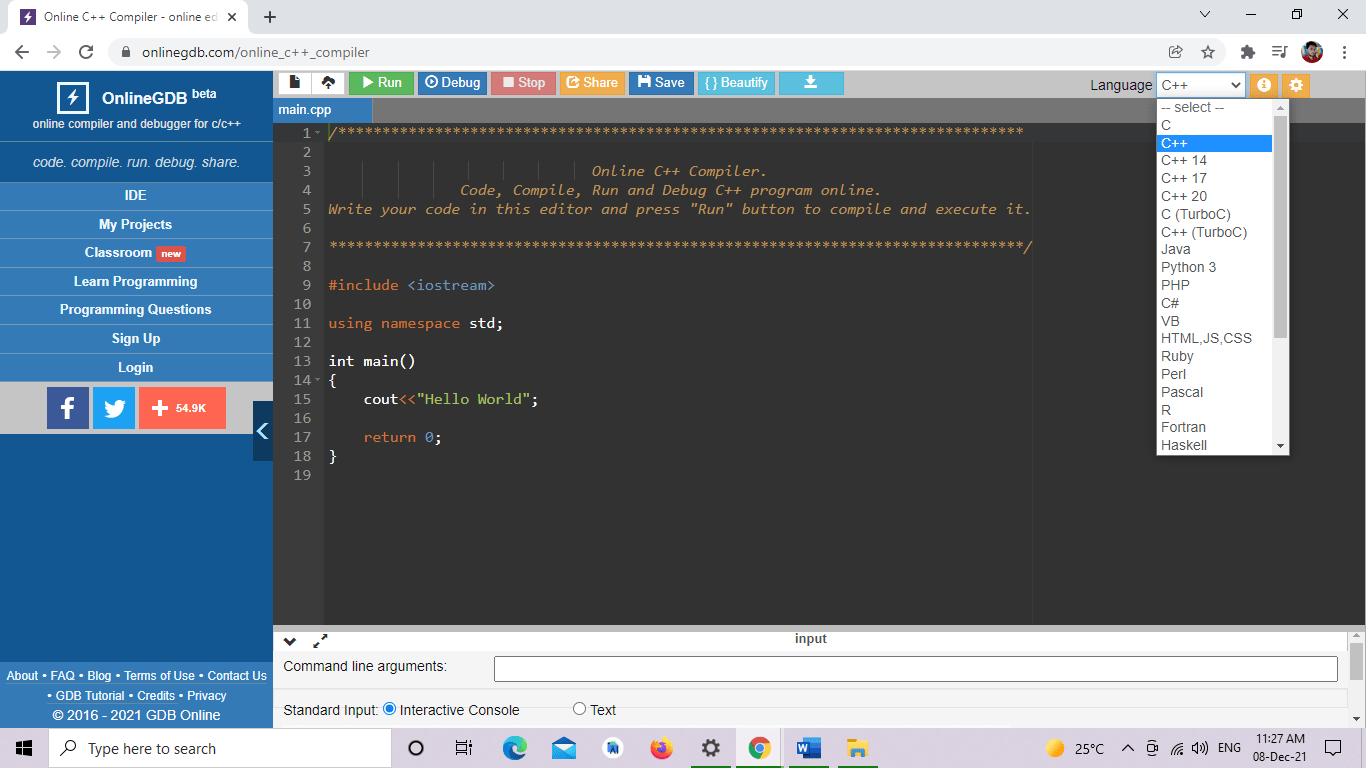Viewport: 1366px width, 768px height.
Task: Collapse the input panel with the down chevron
Action: click(x=290, y=641)
